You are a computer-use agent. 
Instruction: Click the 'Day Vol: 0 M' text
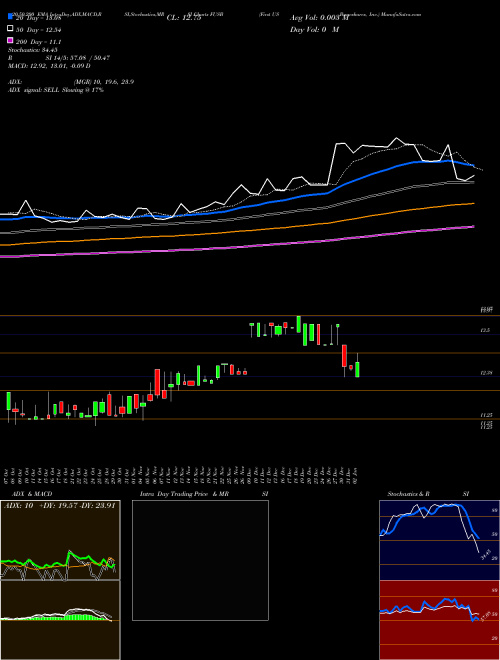pos(314,29)
